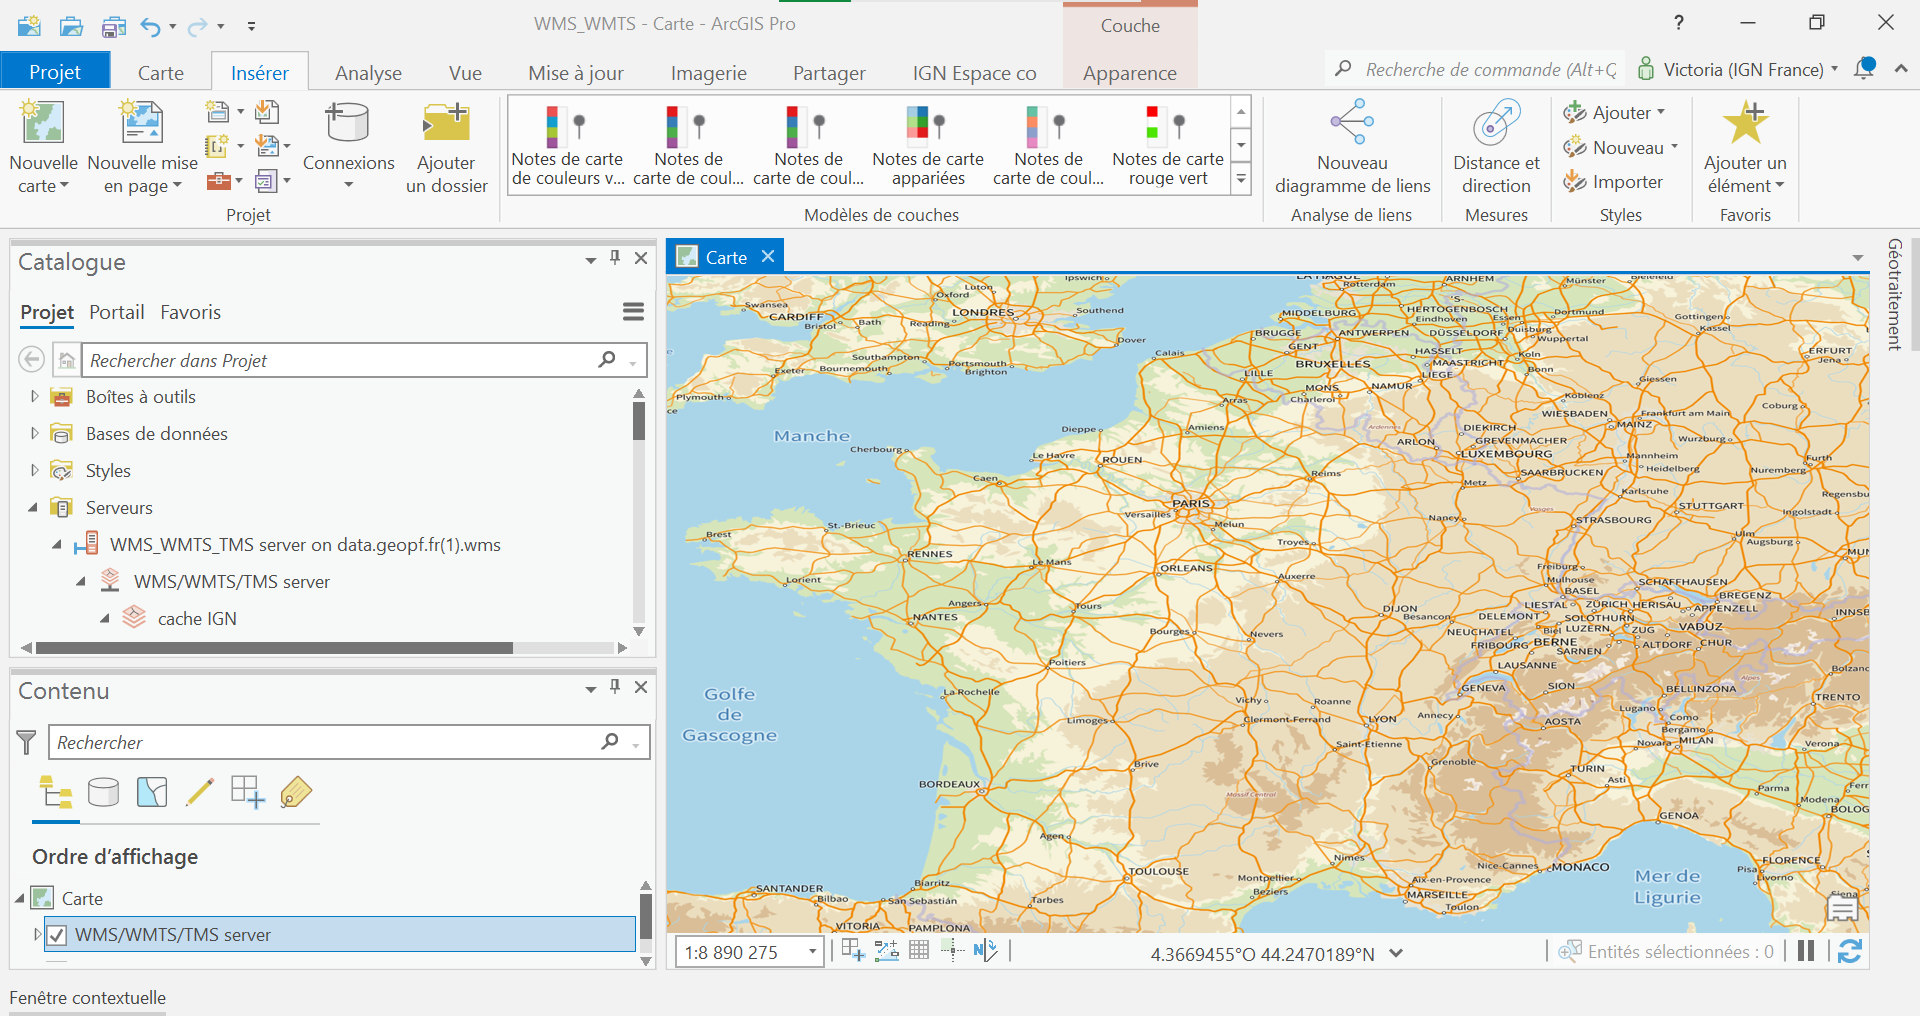Select List by labeling icon

click(x=296, y=792)
